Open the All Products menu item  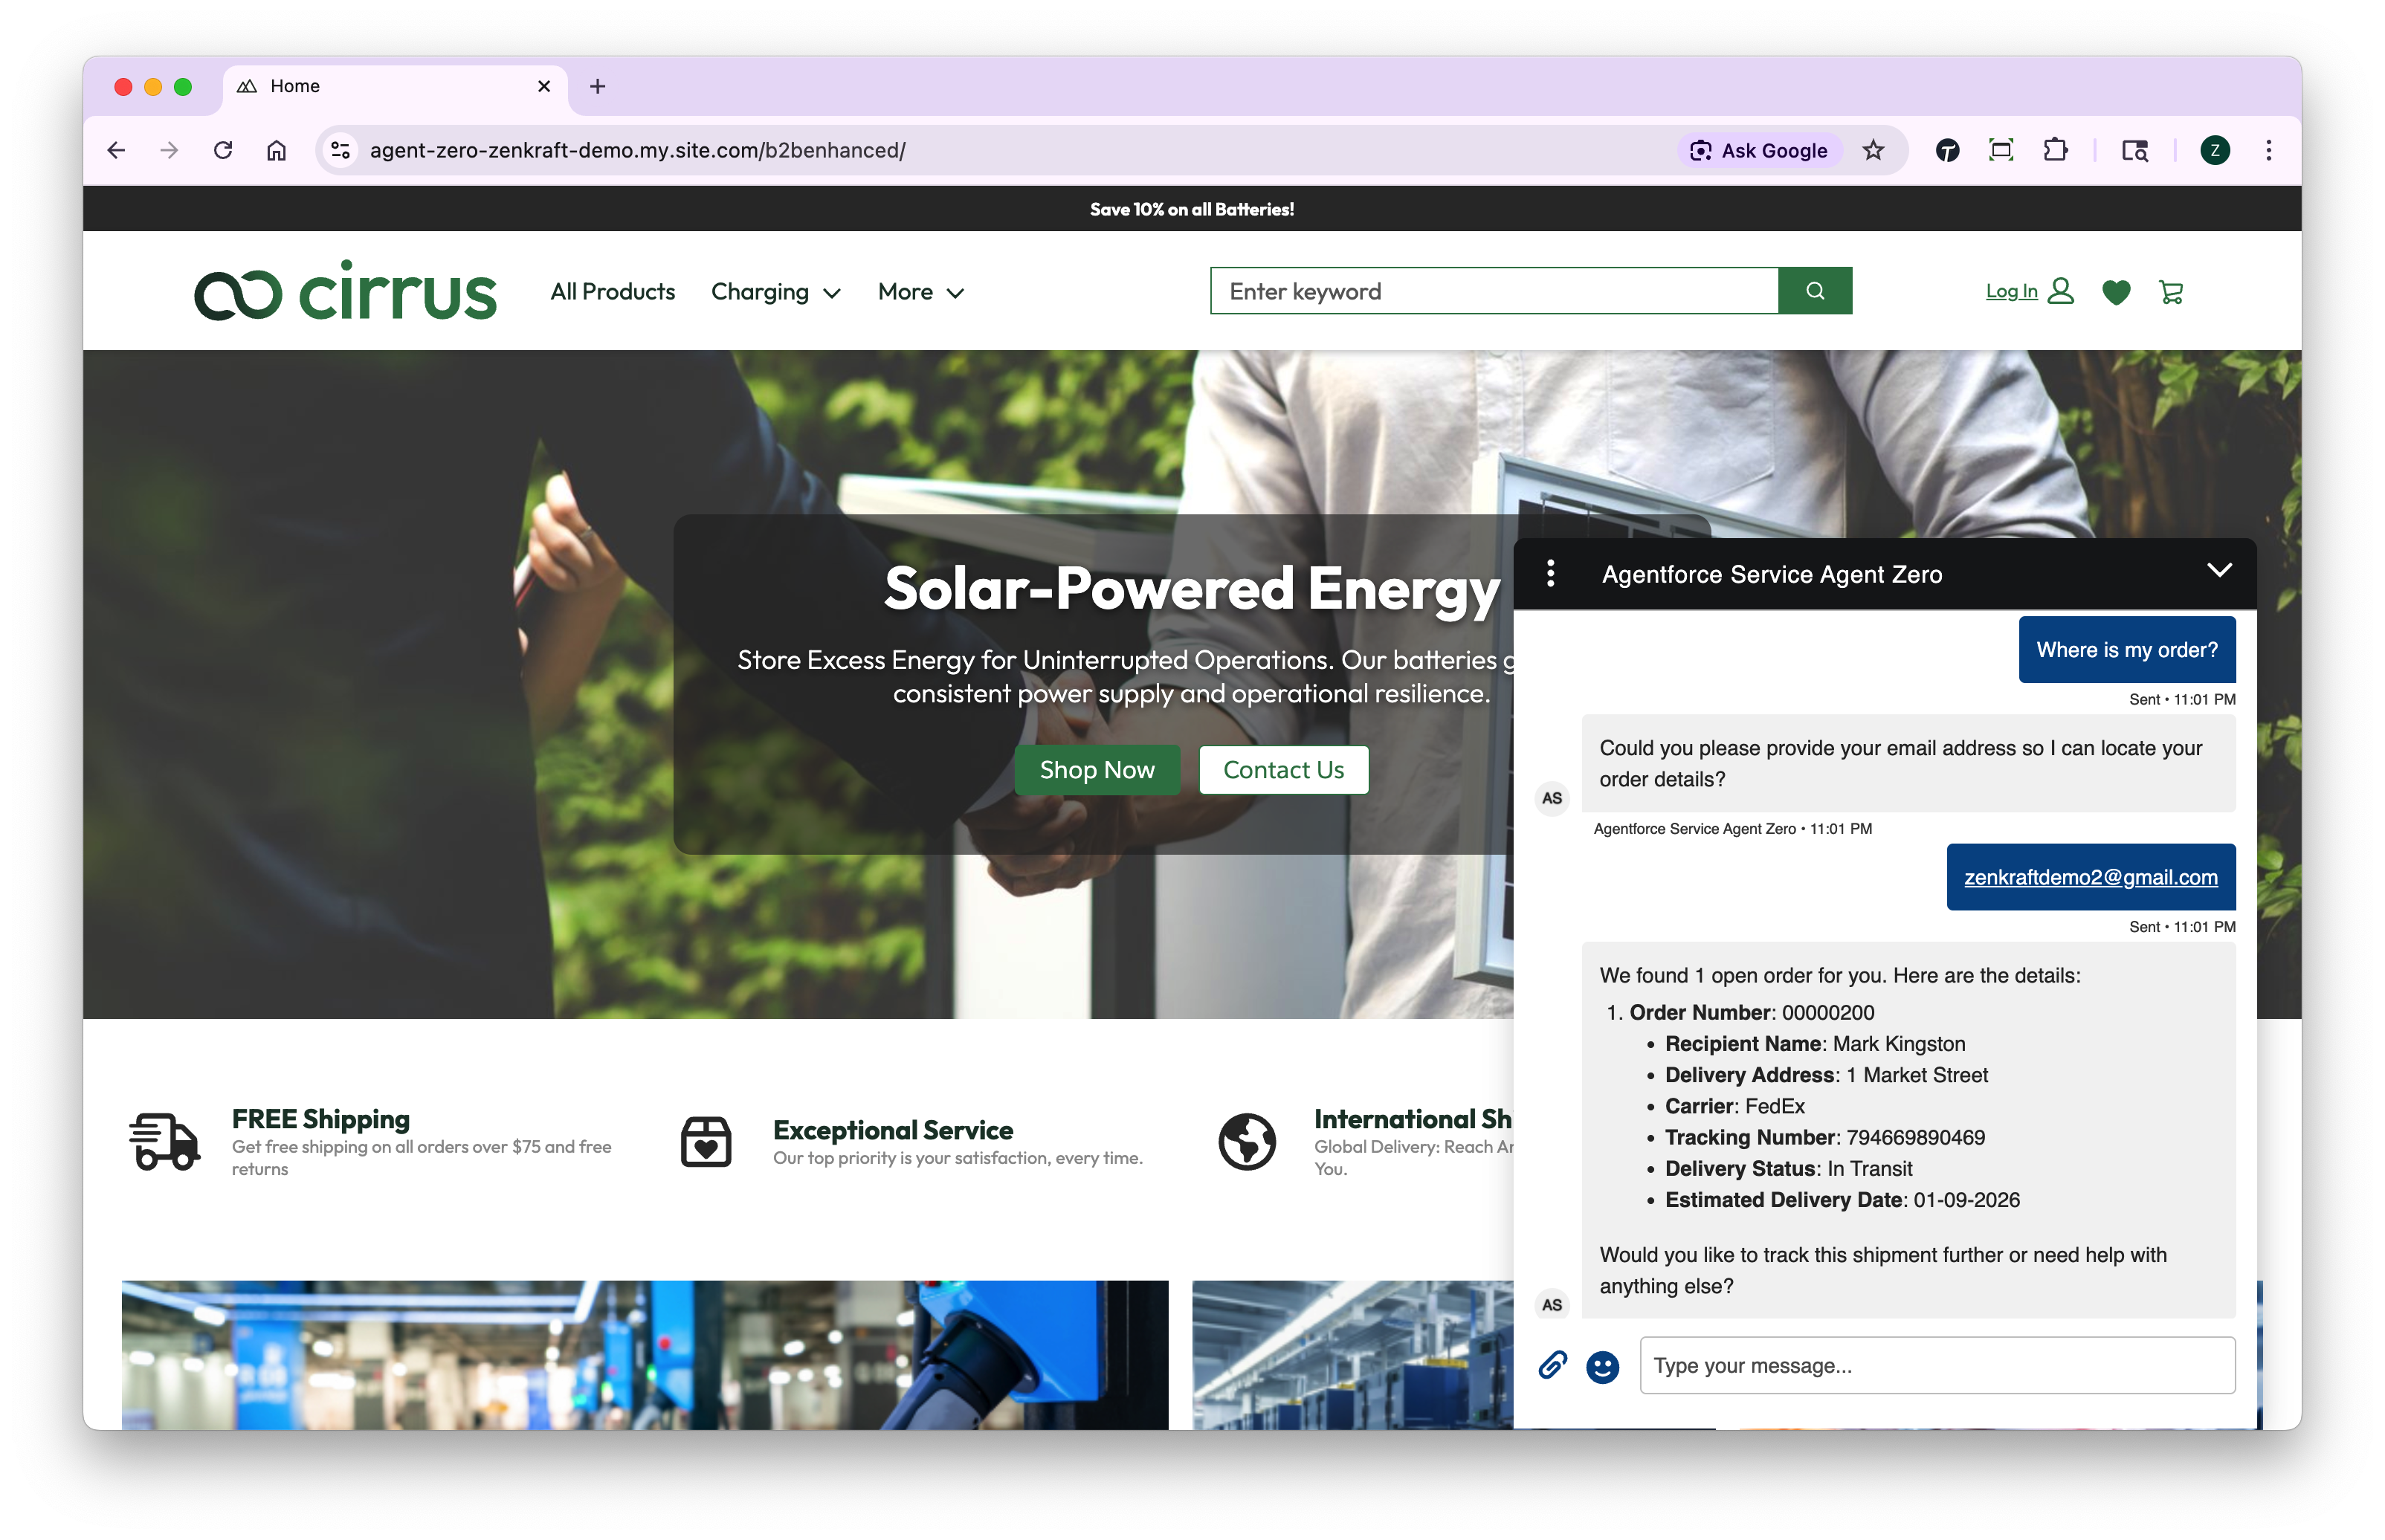[x=612, y=292]
